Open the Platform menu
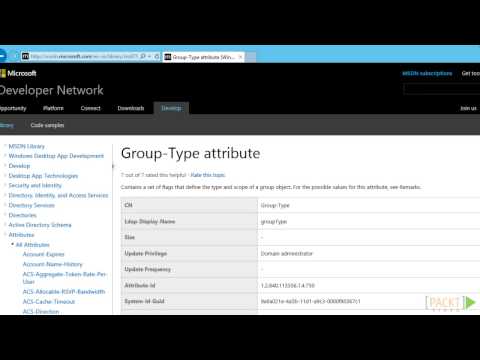480x360 pixels. click(53, 108)
